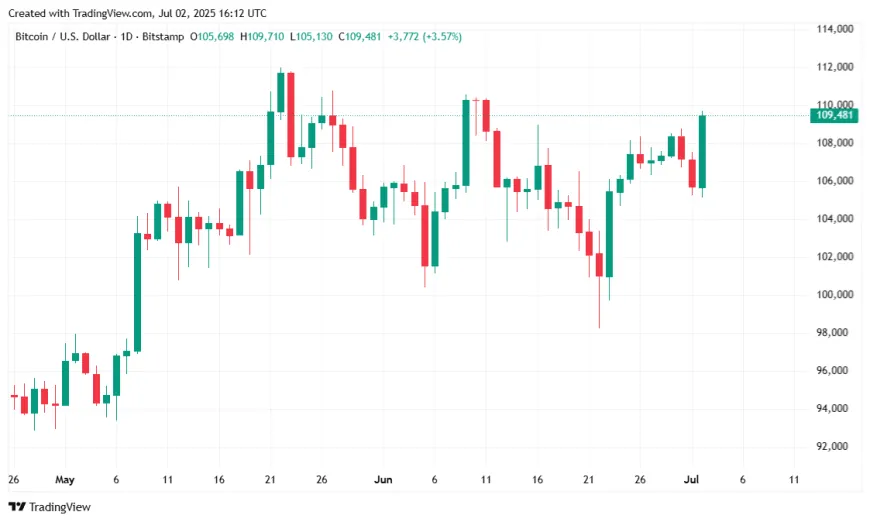The height and width of the screenshot is (522, 870).
Task: Click the green 109,481 current price label
Action: coord(834,115)
